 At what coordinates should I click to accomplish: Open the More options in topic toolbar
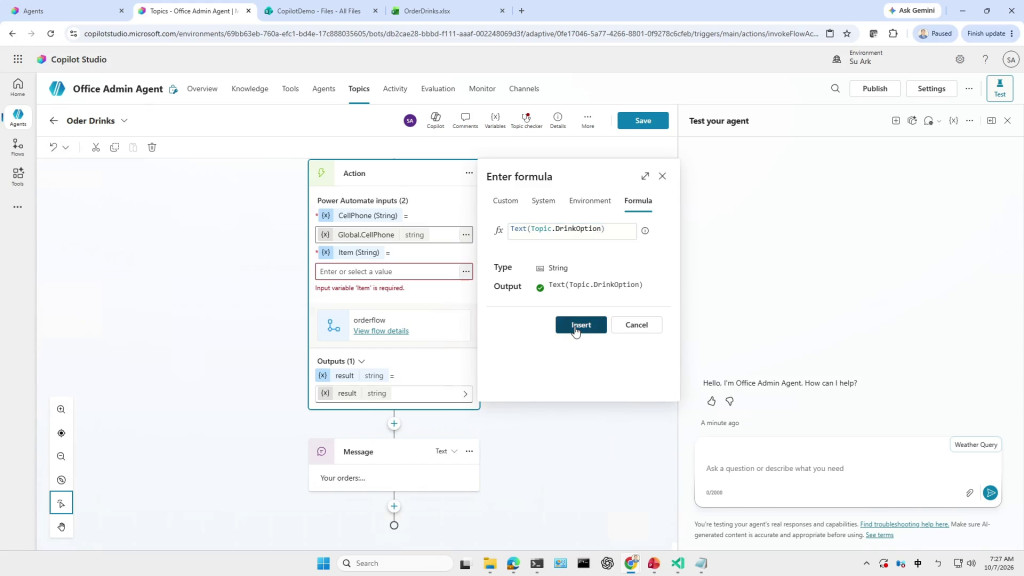588,120
